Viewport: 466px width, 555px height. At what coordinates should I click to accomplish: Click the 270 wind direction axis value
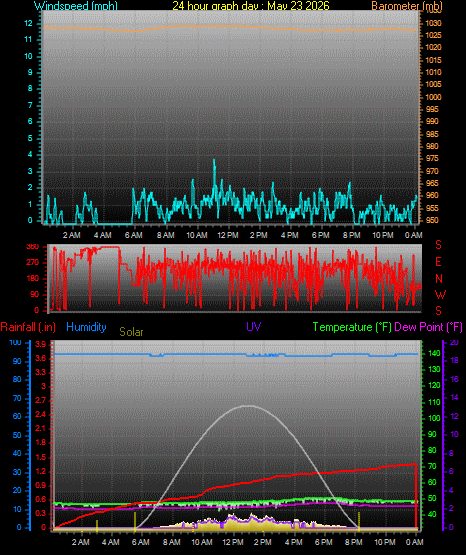(x=33, y=263)
